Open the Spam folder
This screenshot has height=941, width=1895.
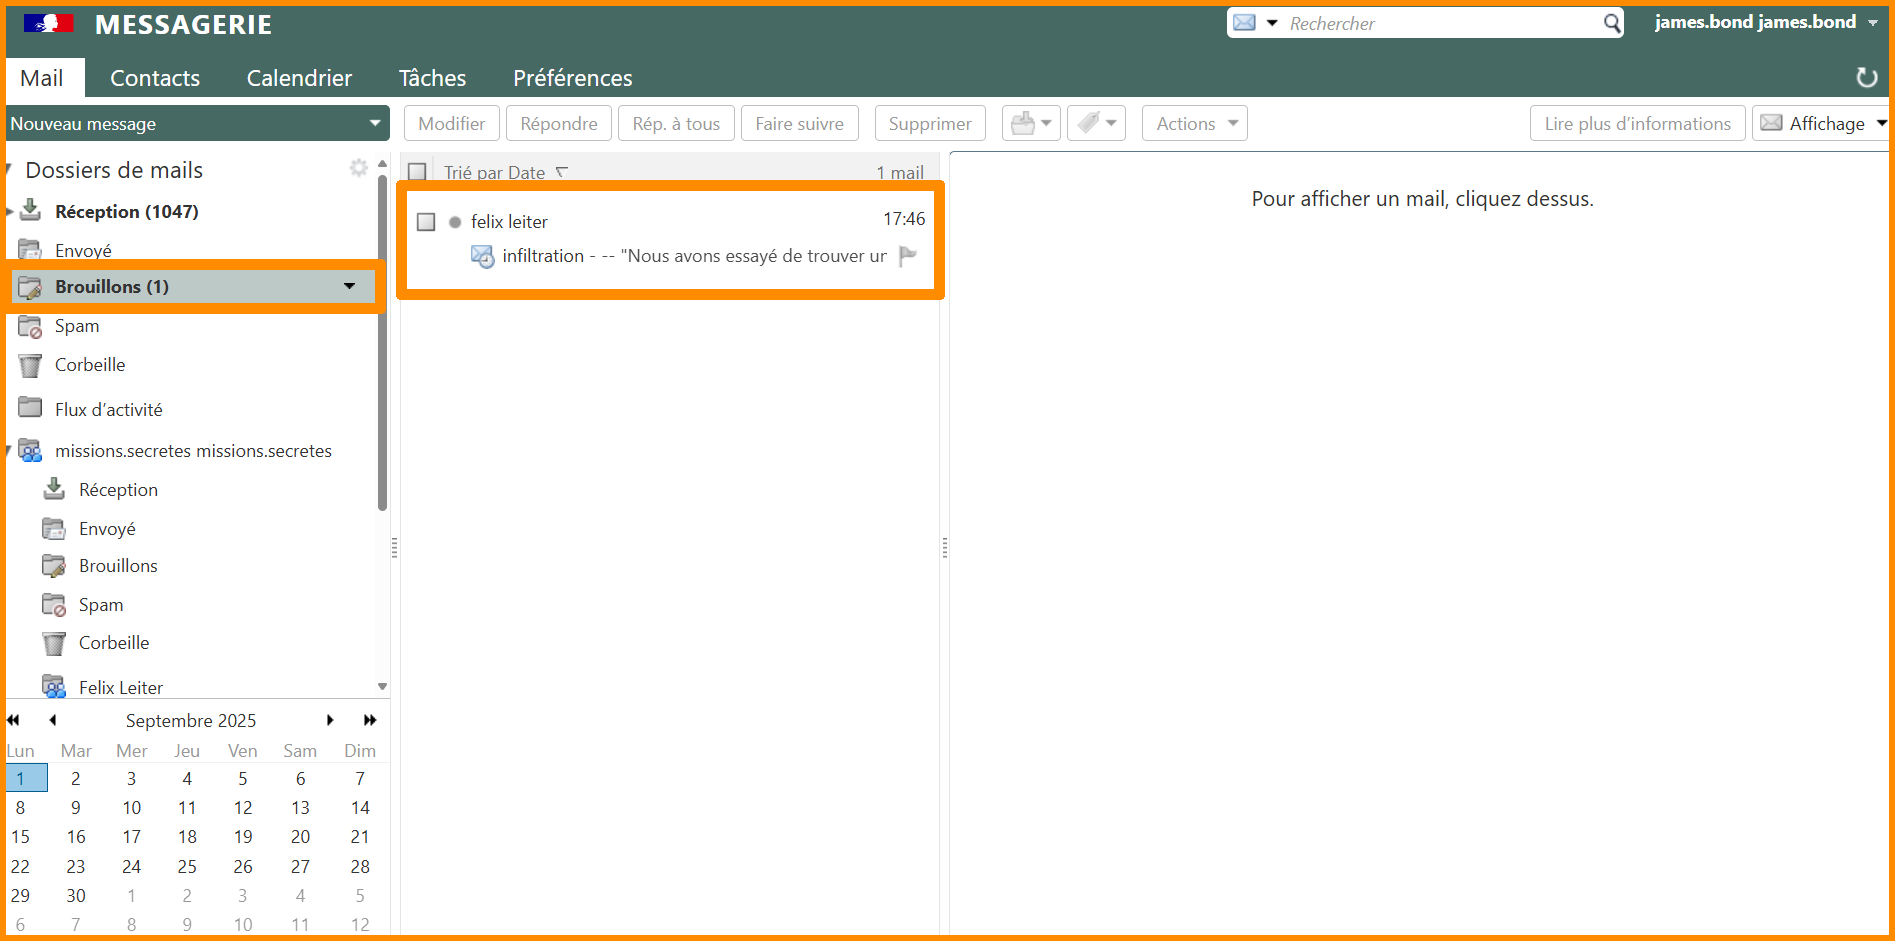click(77, 326)
